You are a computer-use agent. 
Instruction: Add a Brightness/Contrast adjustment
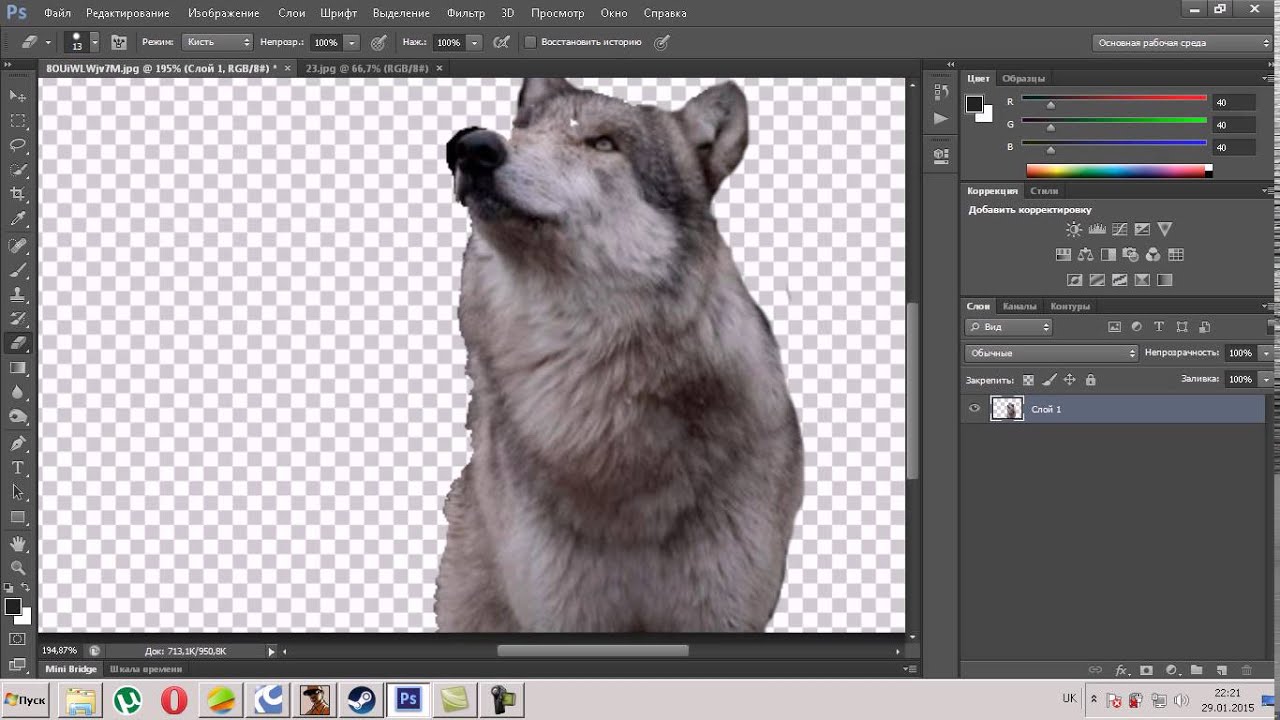pos(1074,230)
